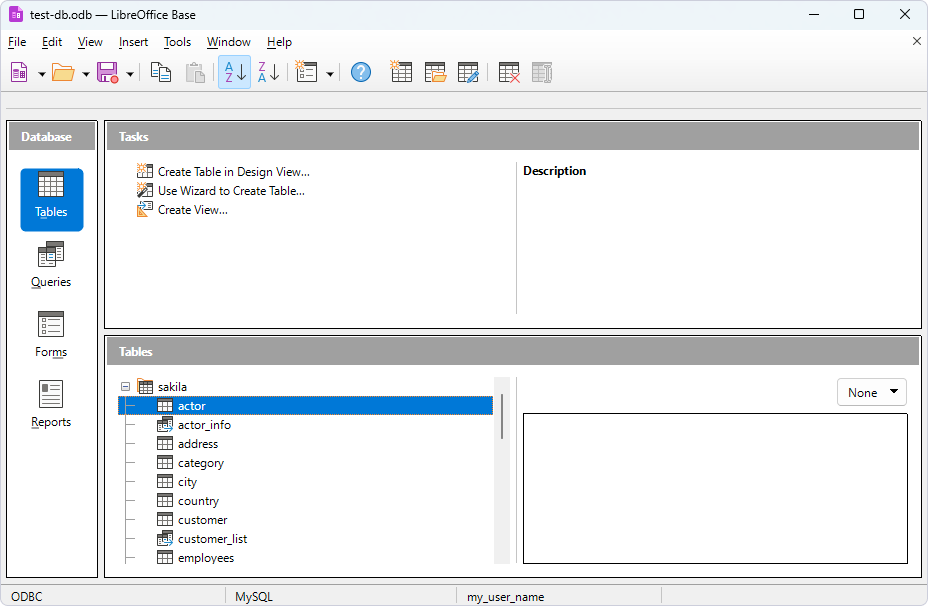Toggle the Sort Ascending A-Z button
Image resolution: width=928 pixels, height=606 pixels.
pos(234,72)
